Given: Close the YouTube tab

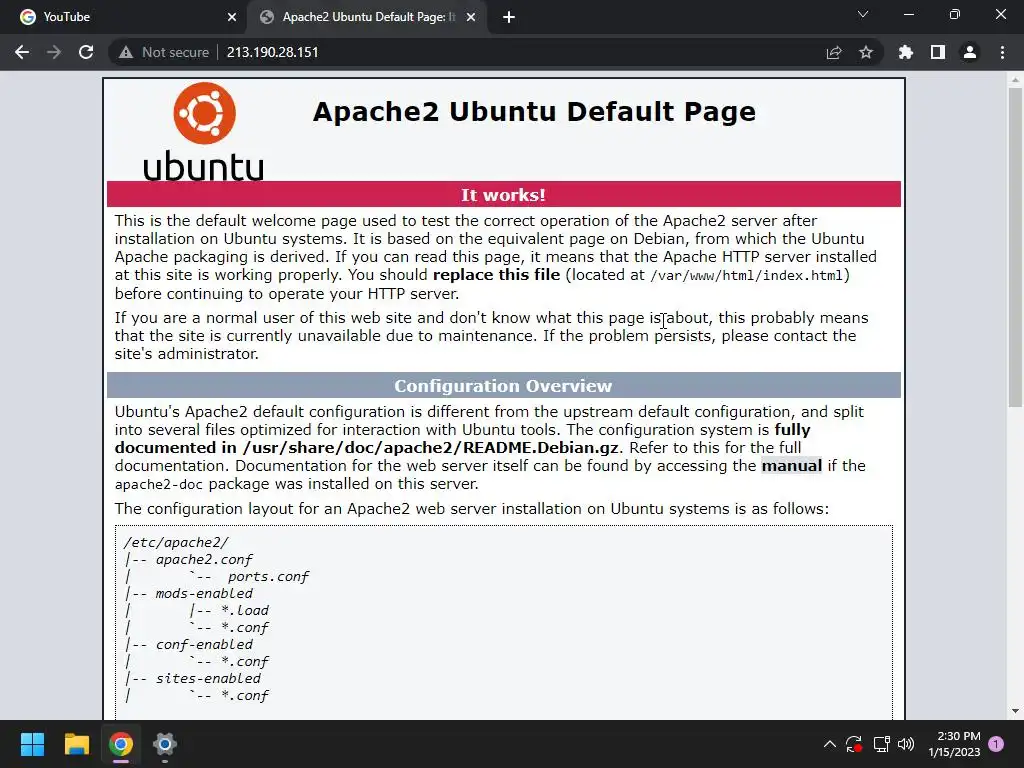Looking at the screenshot, I should pos(232,17).
